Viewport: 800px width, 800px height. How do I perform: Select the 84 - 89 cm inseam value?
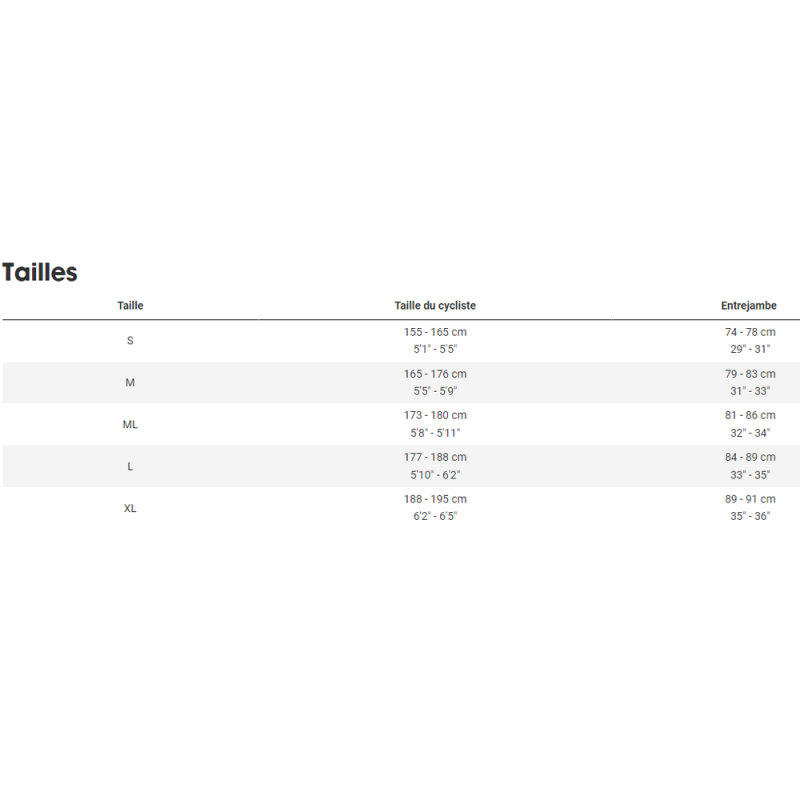pyautogui.click(x=748, y=457)
